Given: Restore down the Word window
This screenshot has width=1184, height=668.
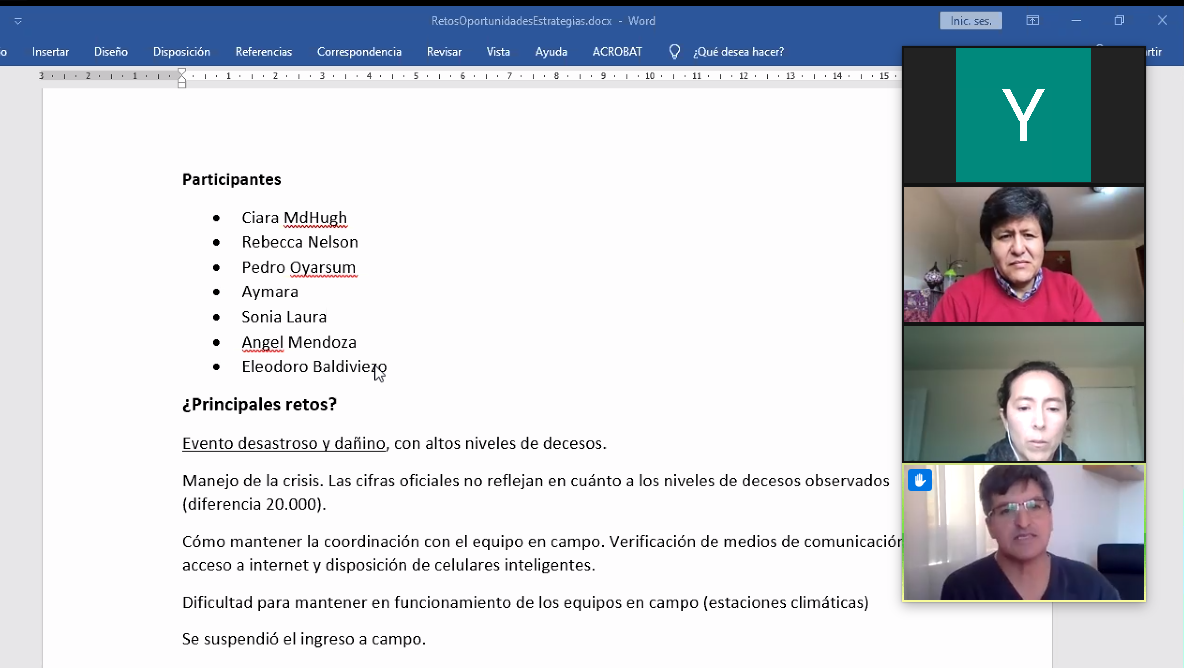Looking at the screenshot, I should click(1119, 20).
